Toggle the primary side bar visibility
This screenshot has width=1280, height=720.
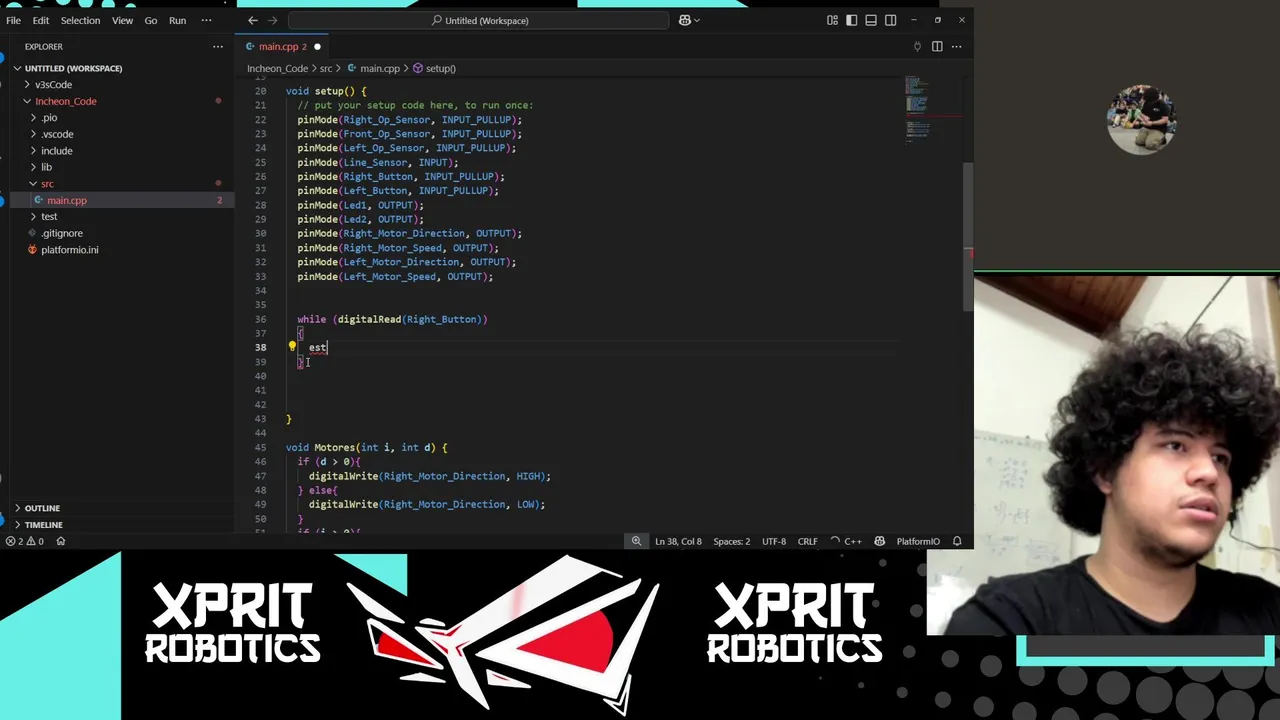tap(852, 20)
